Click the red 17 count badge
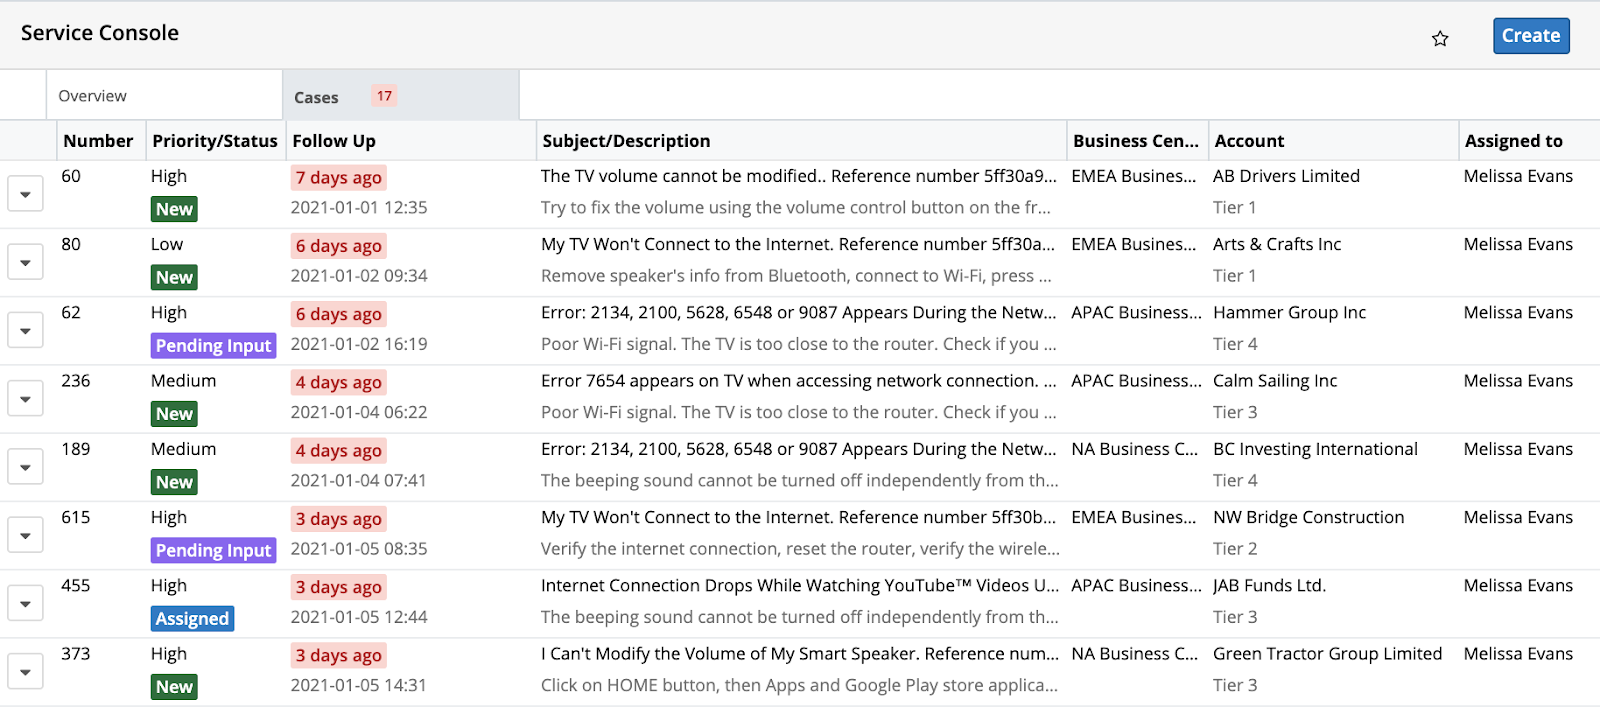The height and width of the screenshot is (707, 1600). [x=384, y=96]
